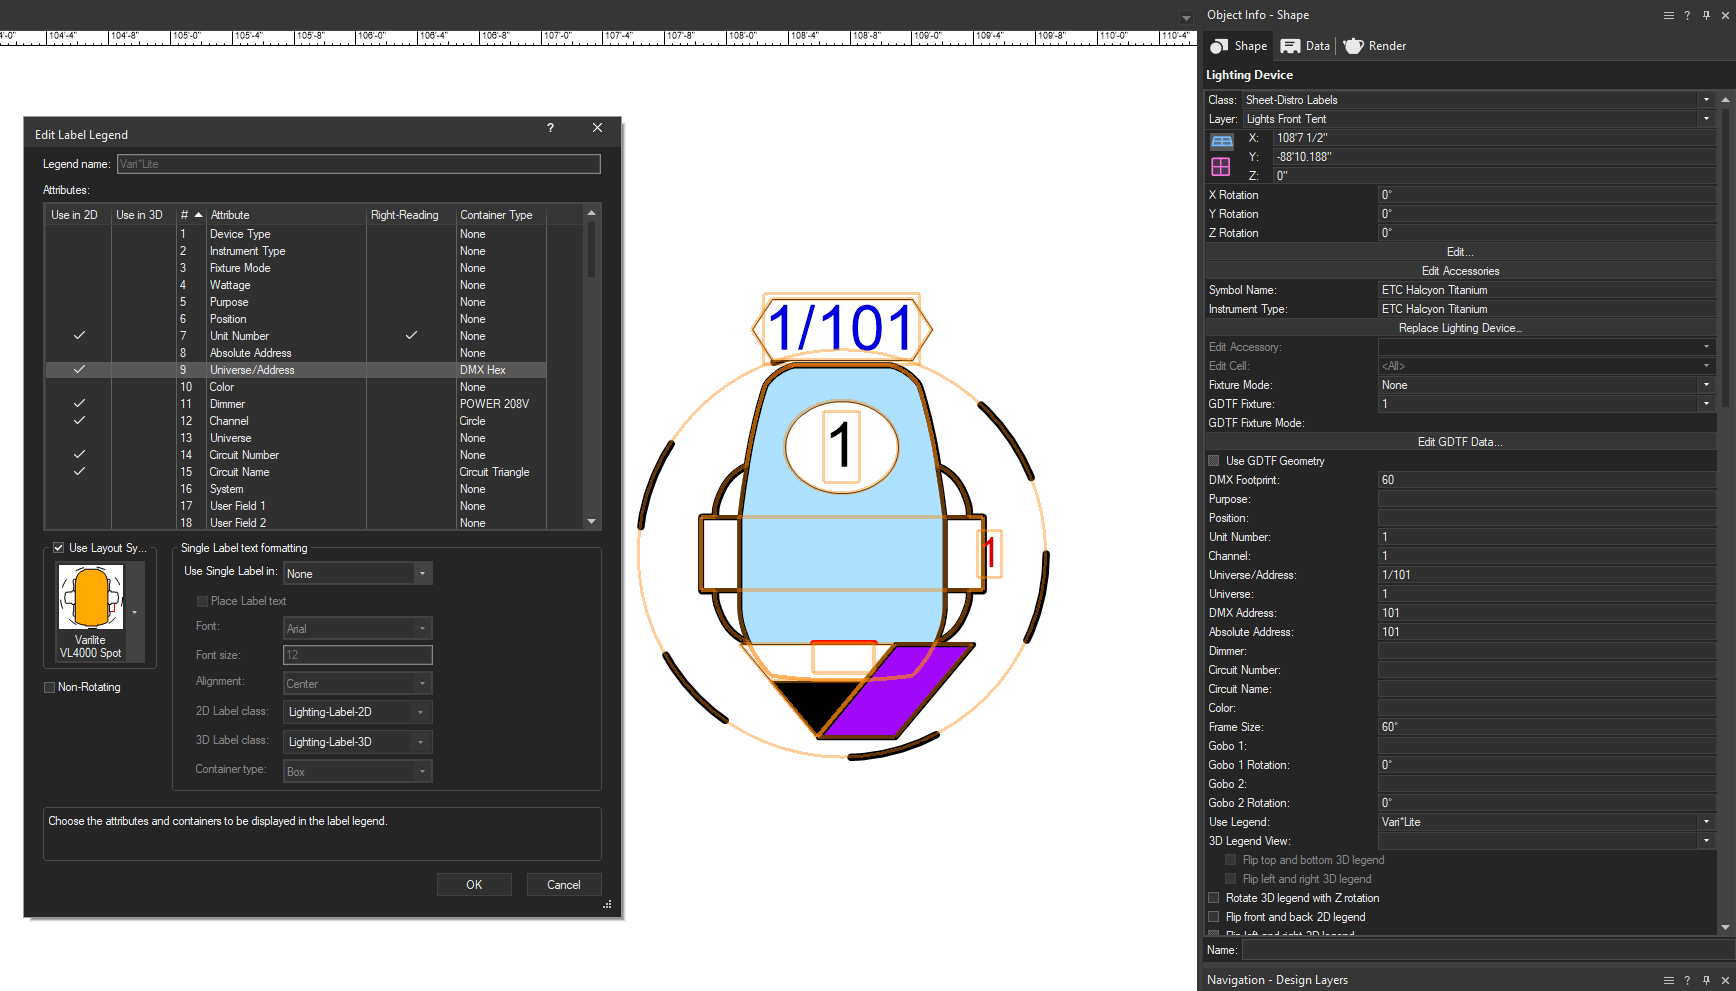The height and width of the screenshot is (991, 1736).
Task: Click the pink position grid icon beside Y
Action: click(1221, 167)
